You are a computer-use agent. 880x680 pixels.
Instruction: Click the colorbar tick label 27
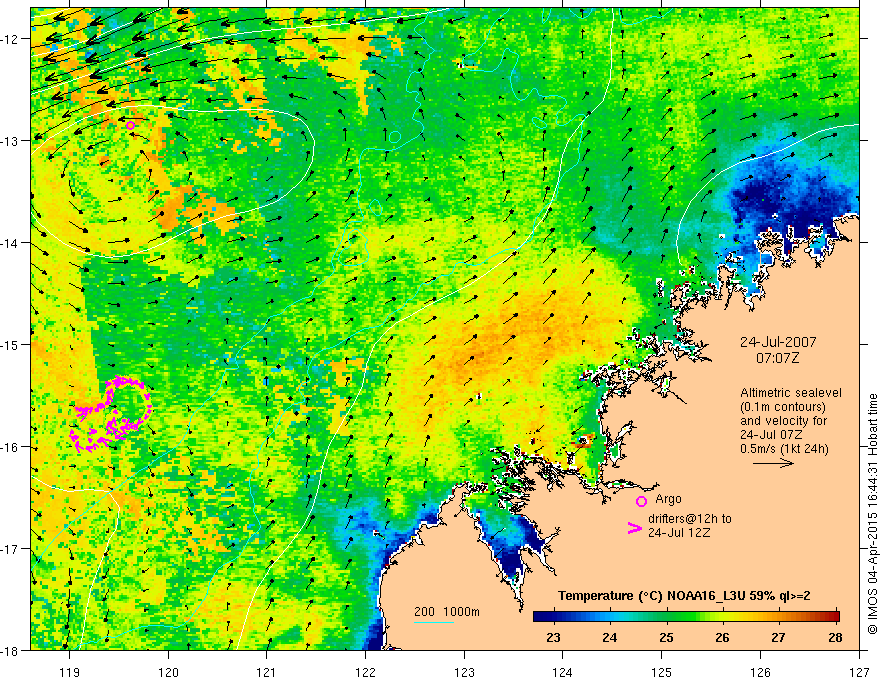pyautogui.click(x=778, y=637)
